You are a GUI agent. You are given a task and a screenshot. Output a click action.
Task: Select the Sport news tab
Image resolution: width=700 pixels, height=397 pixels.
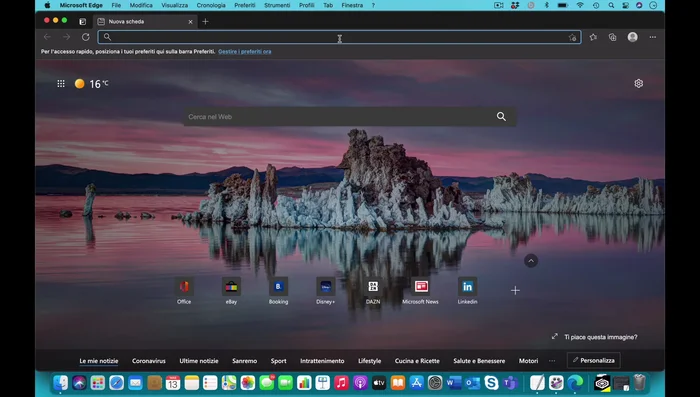(x=279, y=361)
